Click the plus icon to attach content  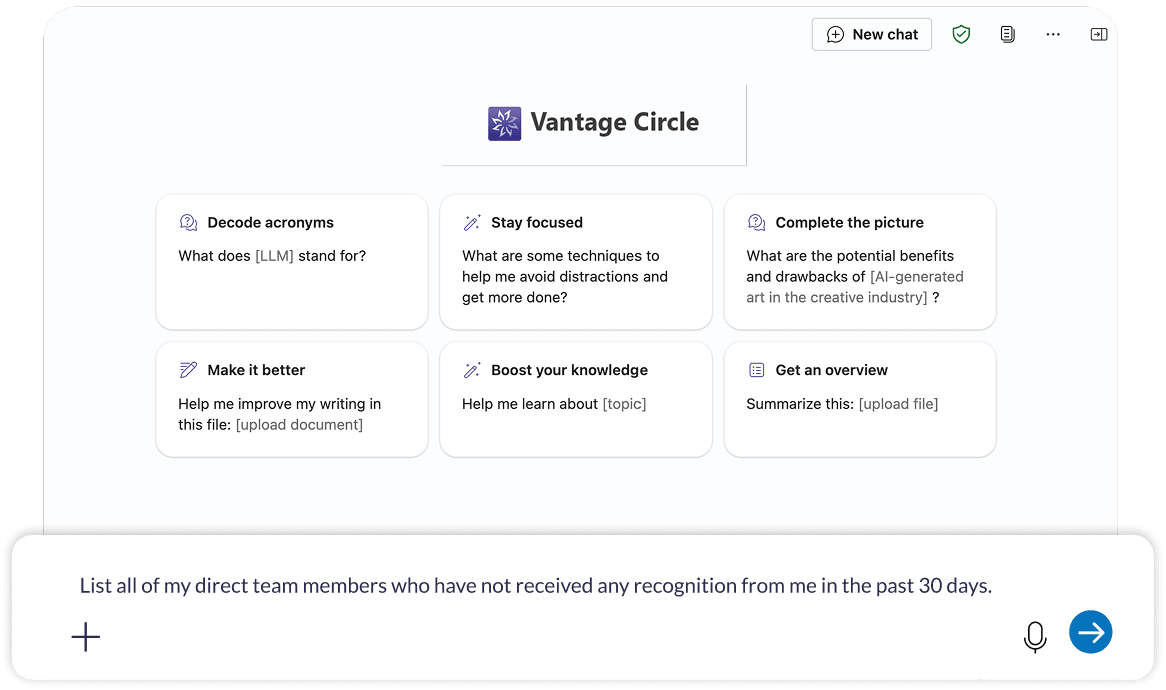coord(86,636)
